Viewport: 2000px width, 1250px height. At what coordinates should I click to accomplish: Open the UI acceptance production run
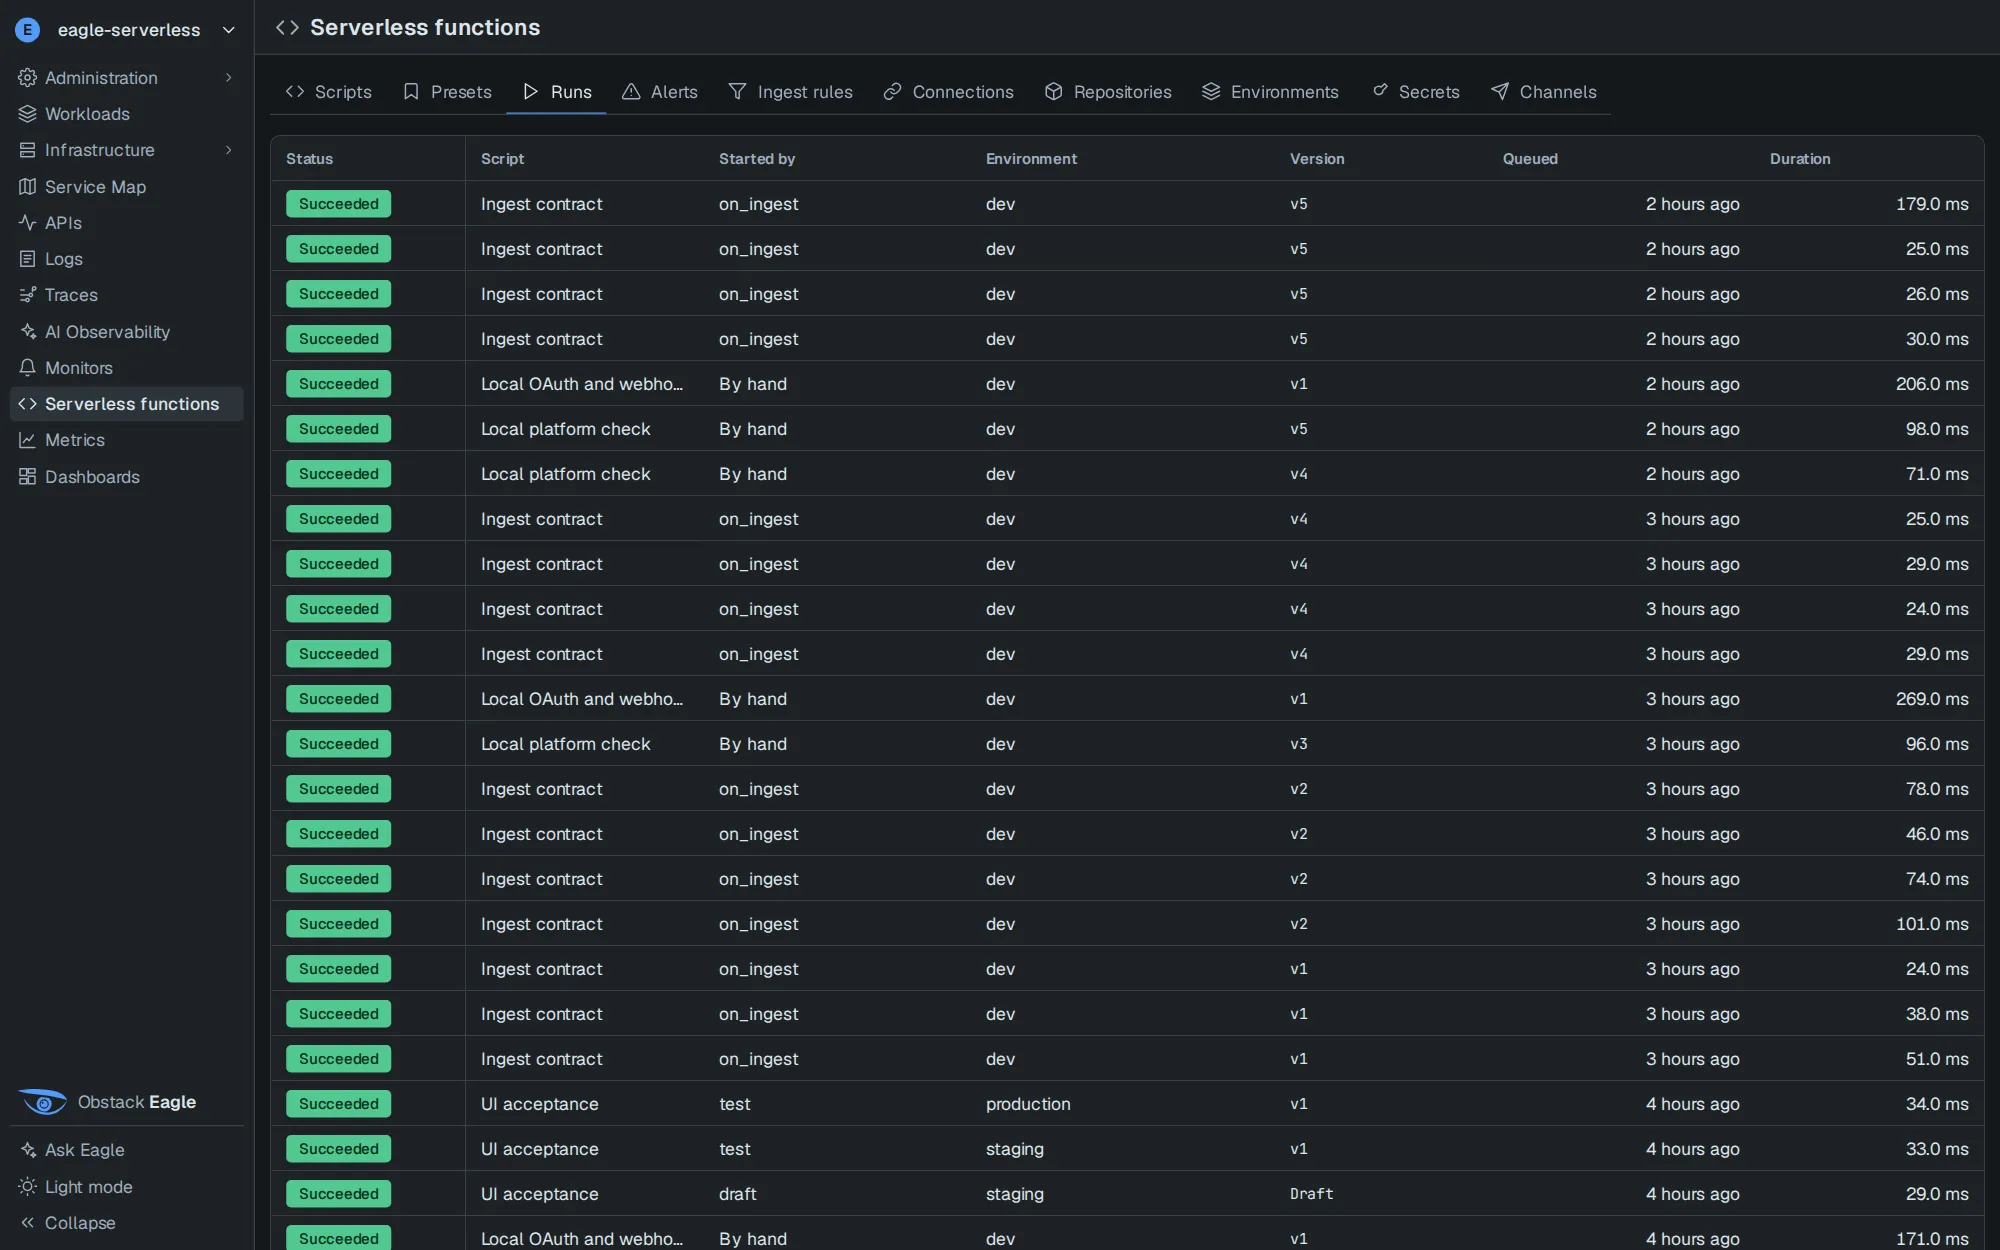[x=1127, y=1104]
